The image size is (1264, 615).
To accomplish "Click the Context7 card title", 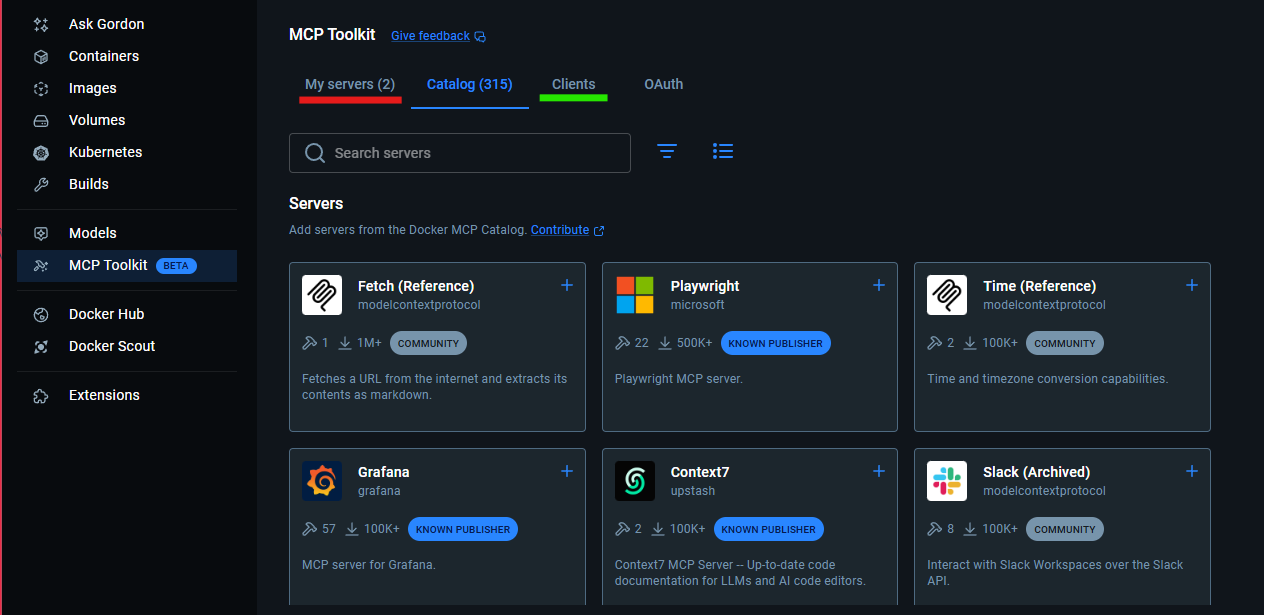I will tap(700, 472).
